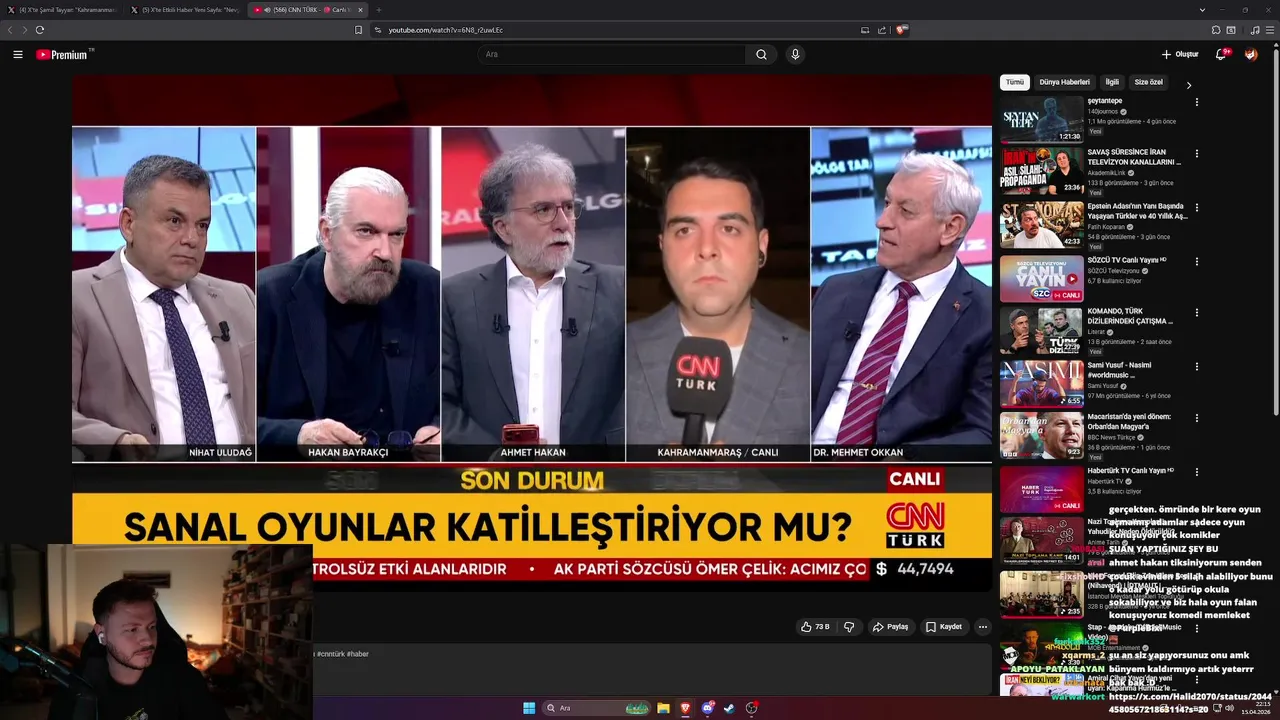The height and width of the screenshot is (720, 1280).
Task: Click the address bar URL youtube.com/watch
Action: (x=446, y=30)
